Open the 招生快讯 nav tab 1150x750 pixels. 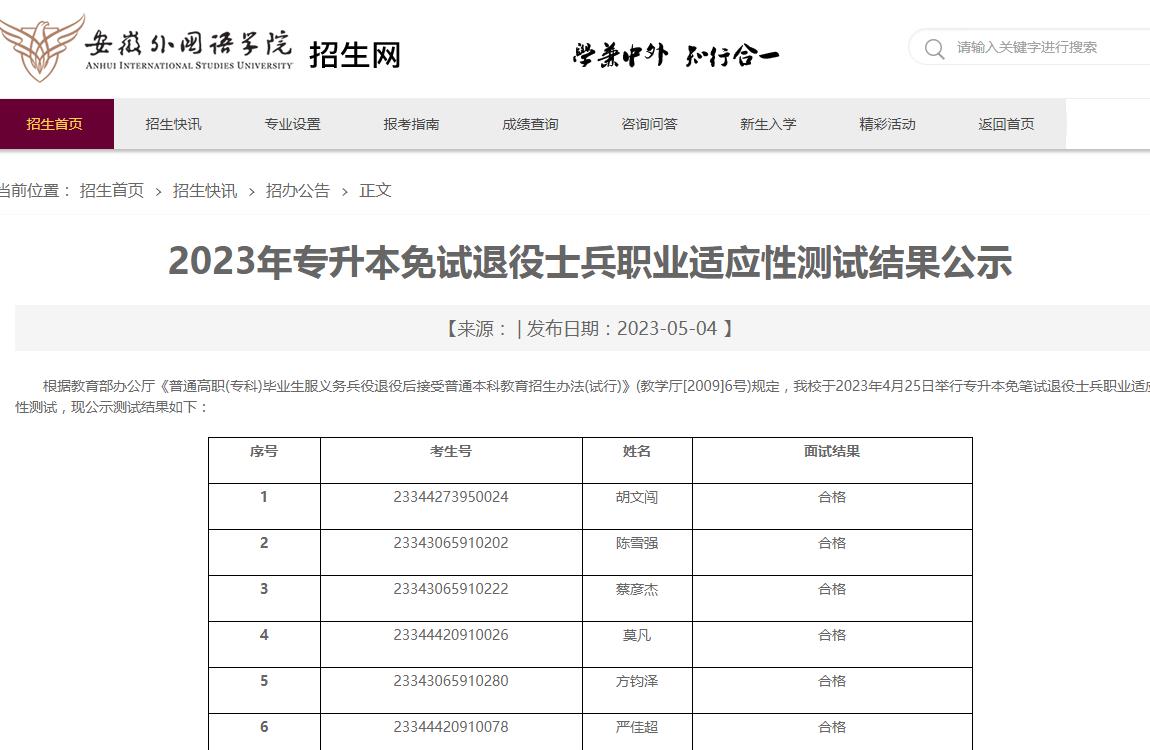tap(173, 124)
